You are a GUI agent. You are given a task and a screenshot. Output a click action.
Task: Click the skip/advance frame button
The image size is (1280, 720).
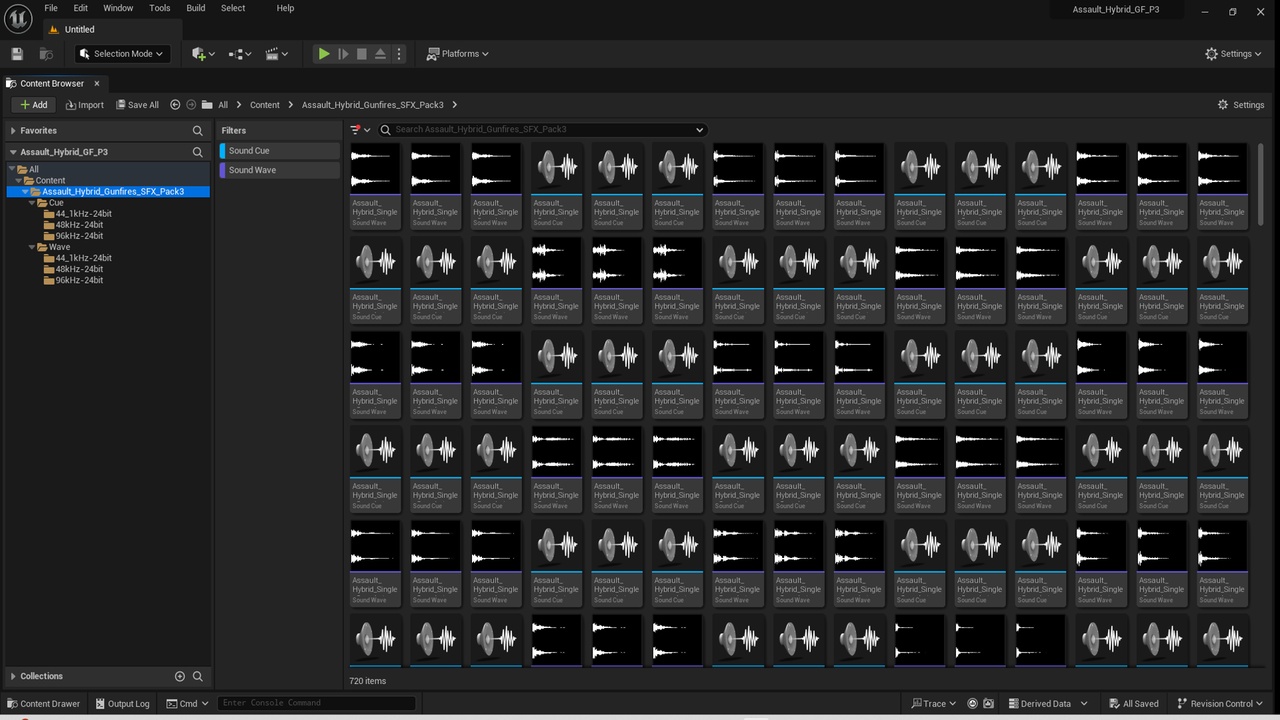click(343, 54)
